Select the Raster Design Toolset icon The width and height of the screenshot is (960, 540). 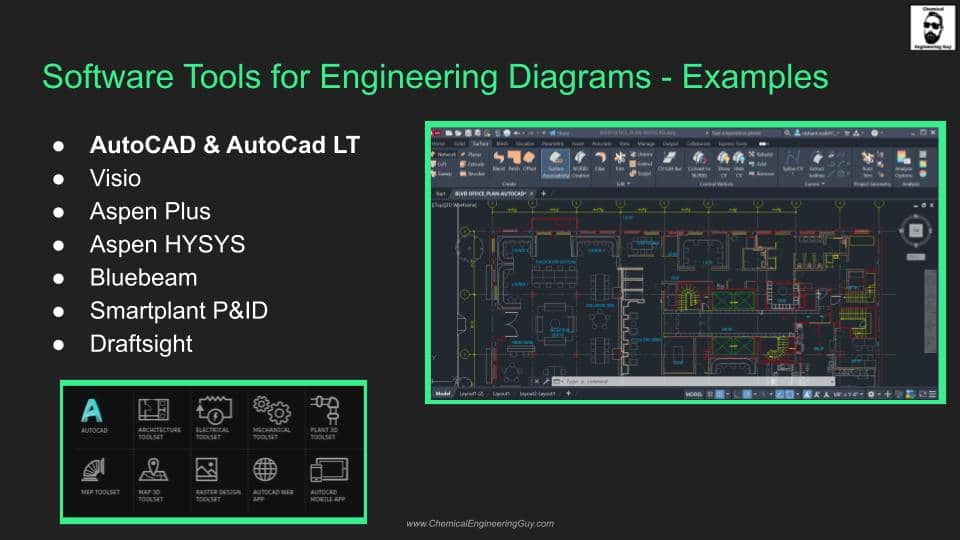[x=206, y=470]
